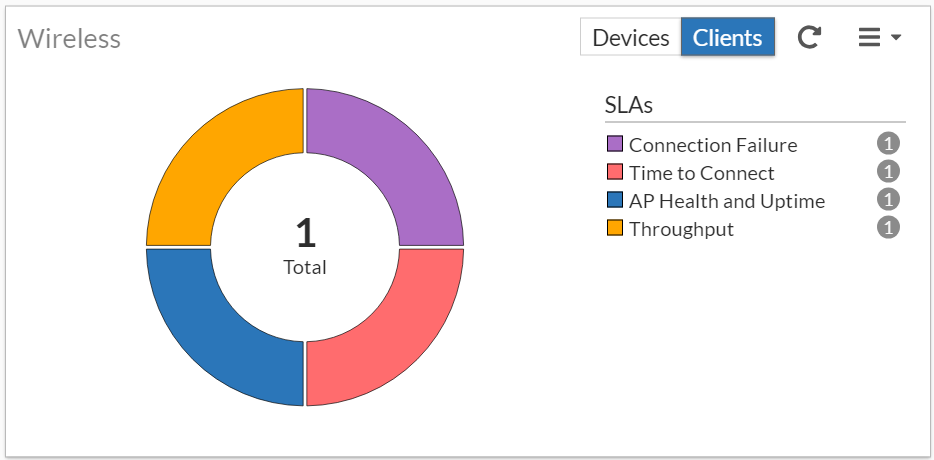
Task: Switch to the Devices view
Action: (x=630, y=38)
